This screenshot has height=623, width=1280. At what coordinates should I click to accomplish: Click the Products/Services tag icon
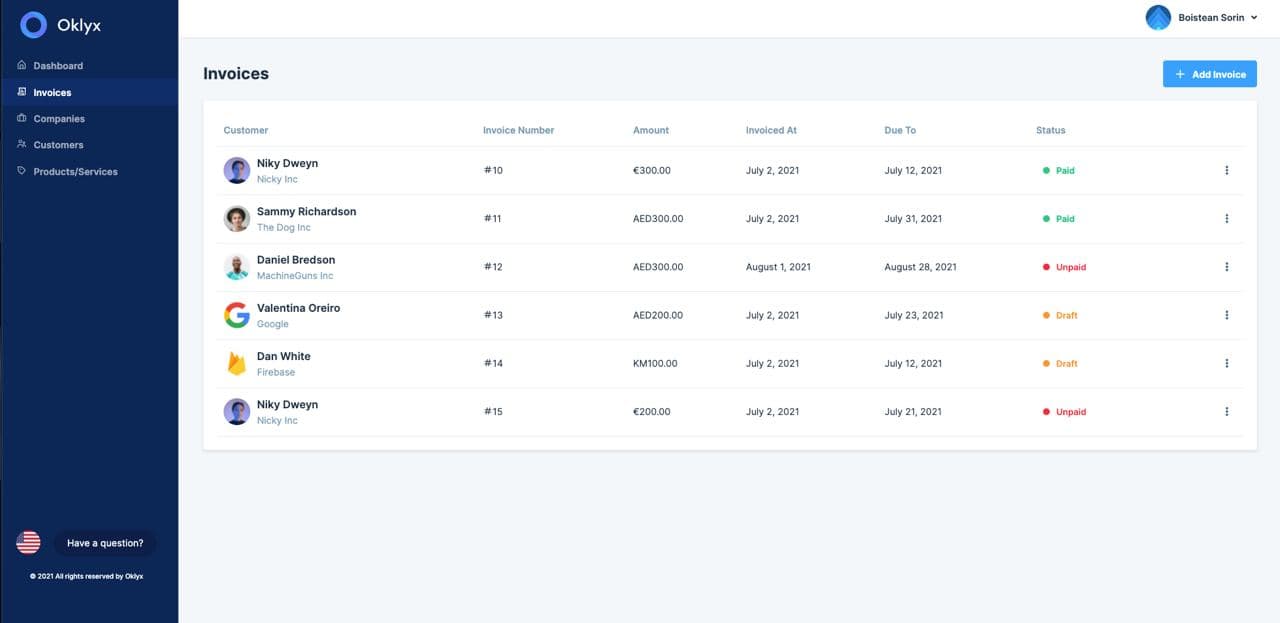coord(22,171)
